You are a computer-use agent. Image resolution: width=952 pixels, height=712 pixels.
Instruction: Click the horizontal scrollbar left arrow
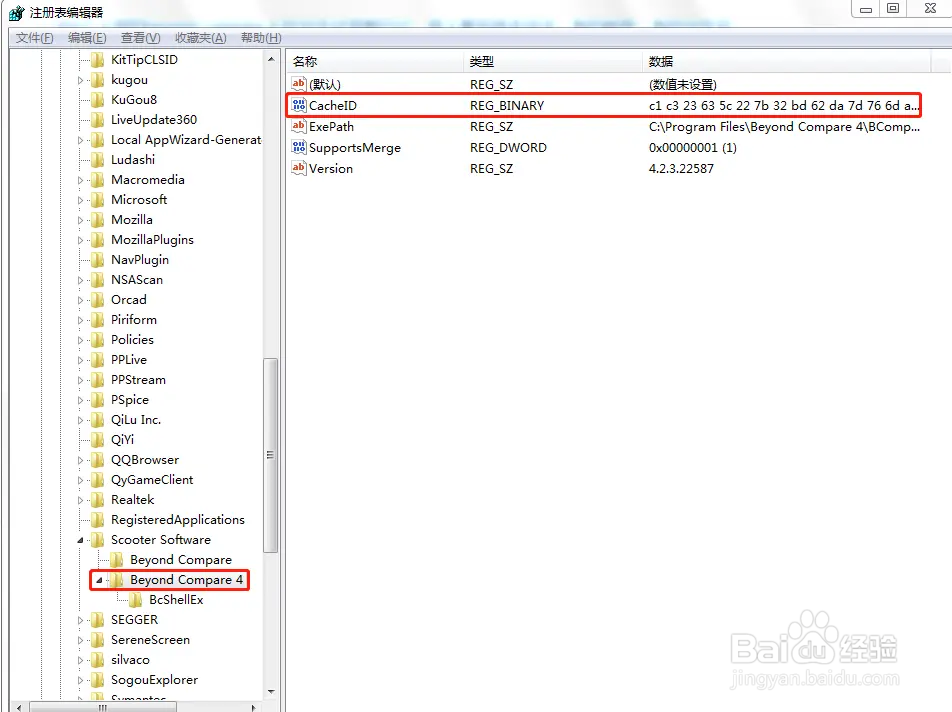point(19,707)
